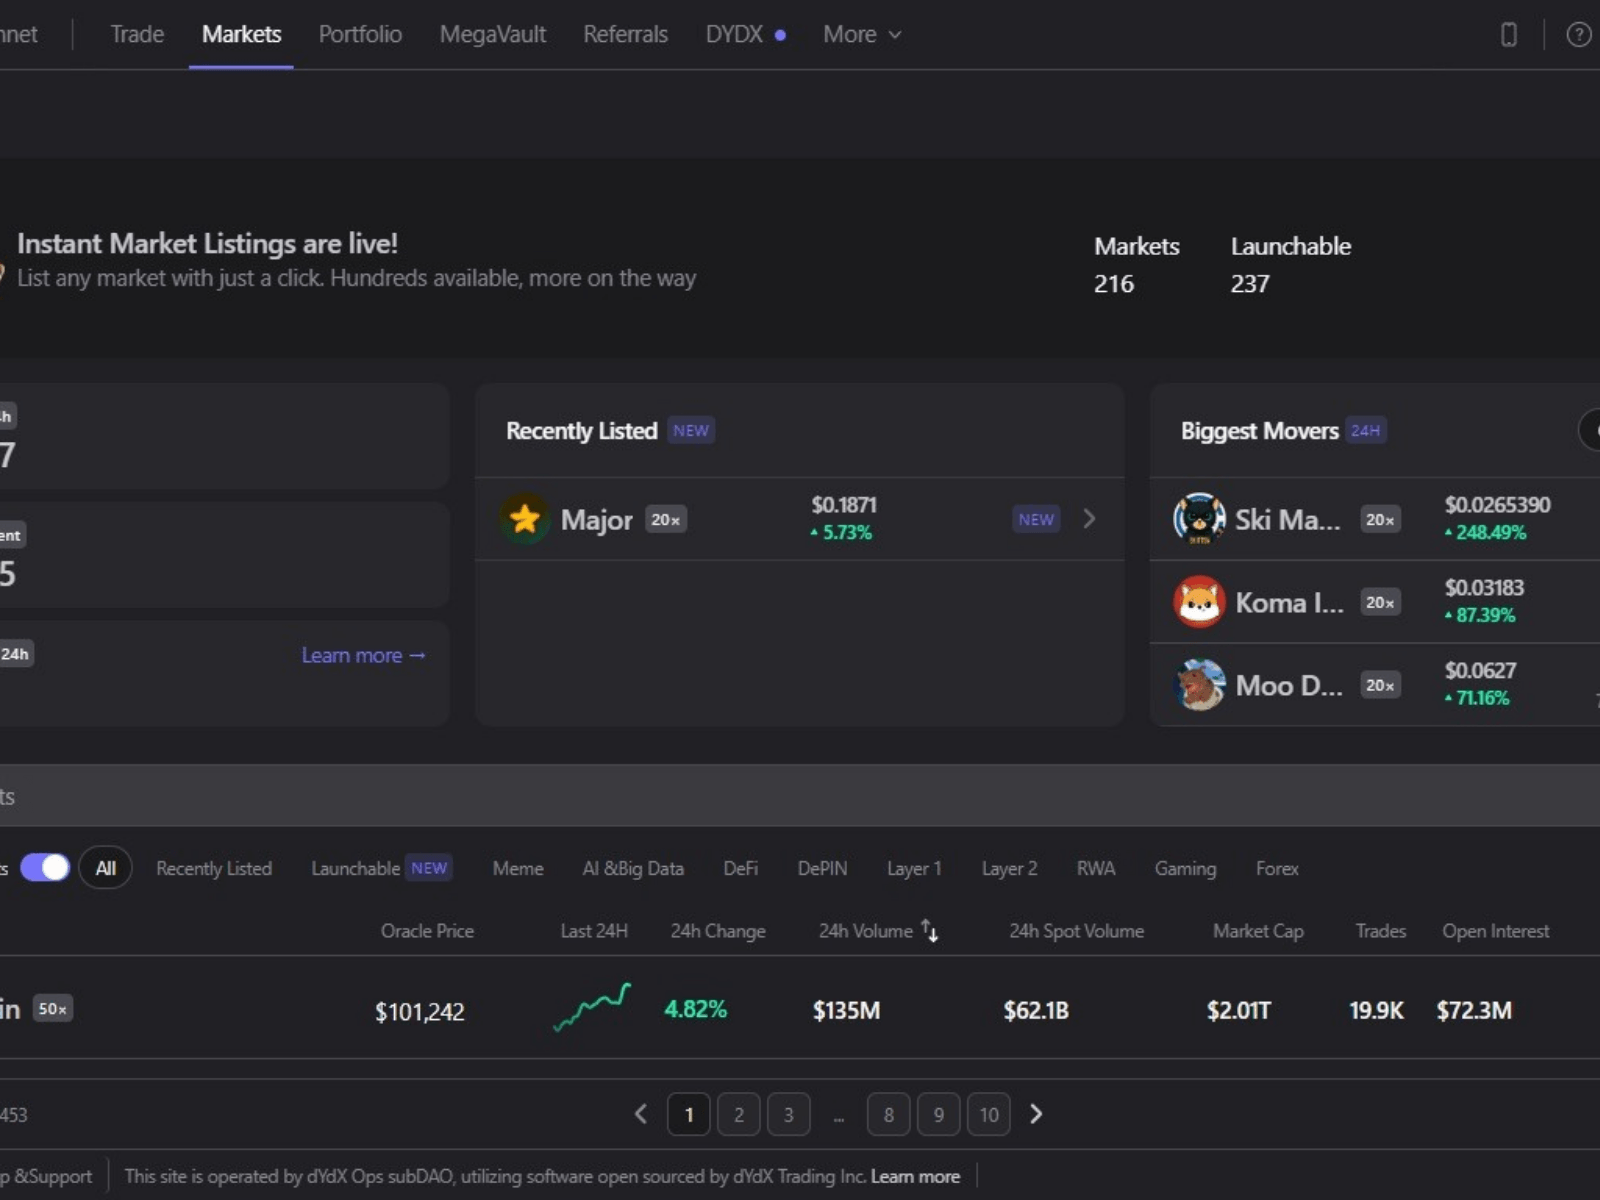Filter by Gaming category
1600x1200 pixels.
coord(1185,868)
